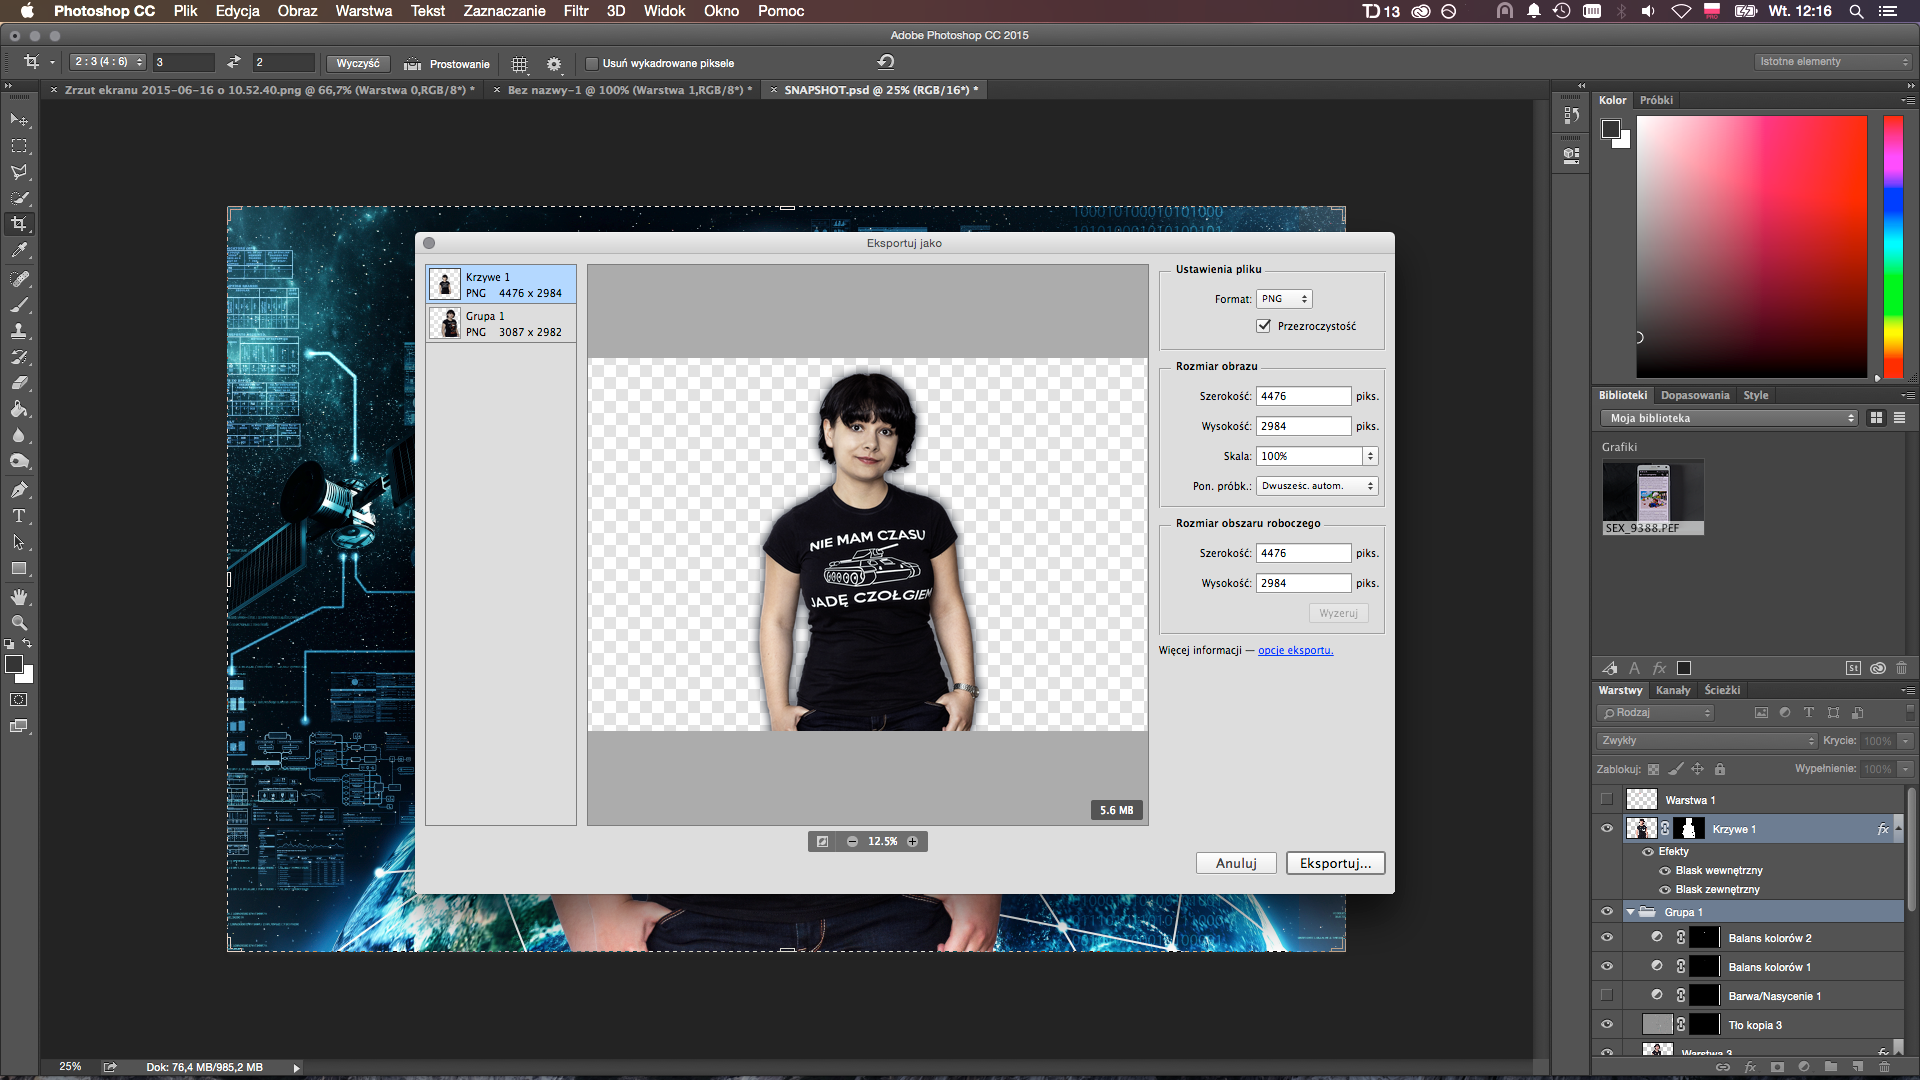Open the Skala percentage dropdown
The height and width of the screenshot is (1080, 1920).
(x=1370, y=456)
